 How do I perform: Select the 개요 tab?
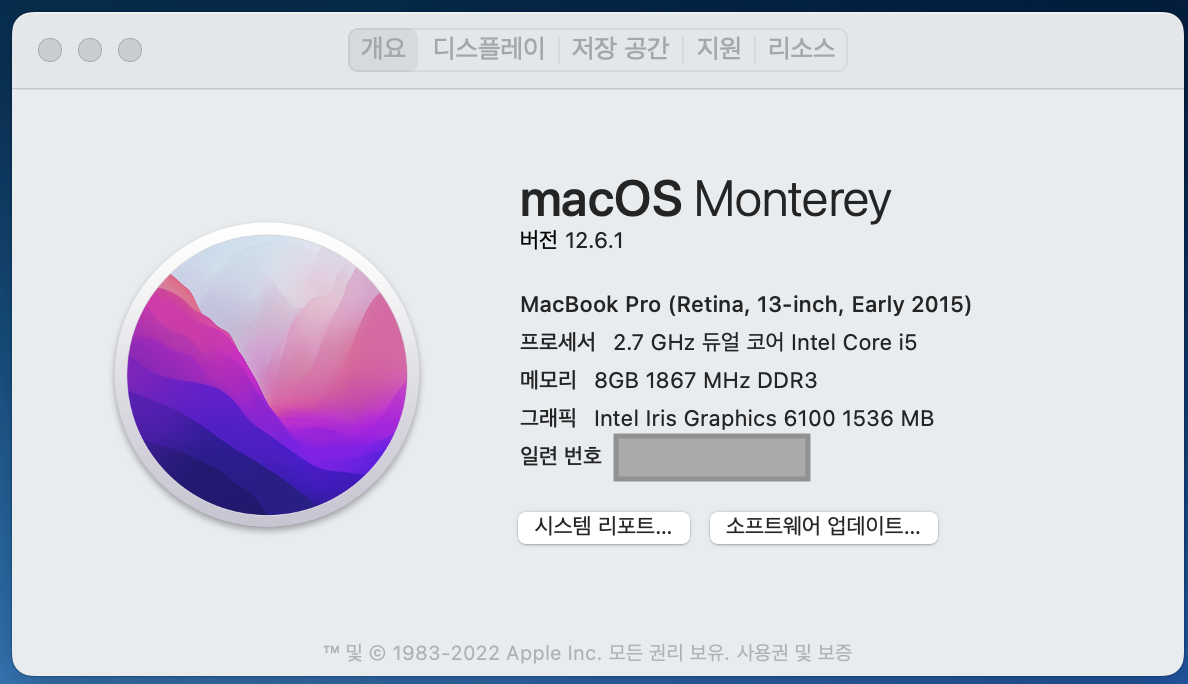[x=383, y=49]
